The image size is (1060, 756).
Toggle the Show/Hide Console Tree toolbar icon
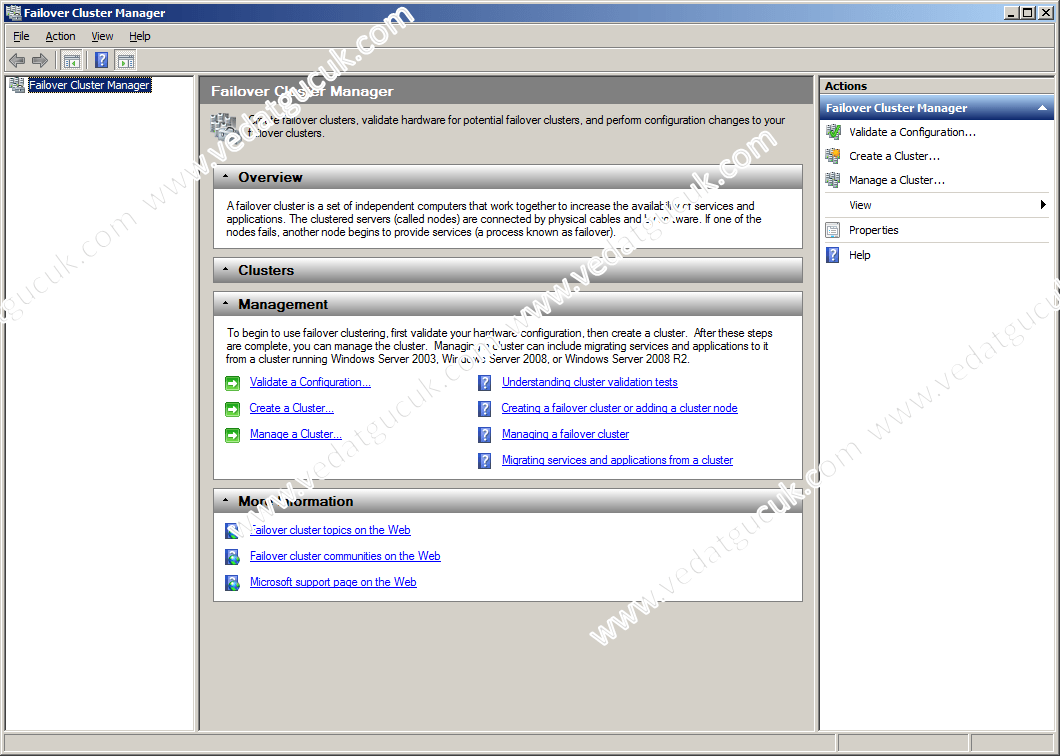point(71,61)
